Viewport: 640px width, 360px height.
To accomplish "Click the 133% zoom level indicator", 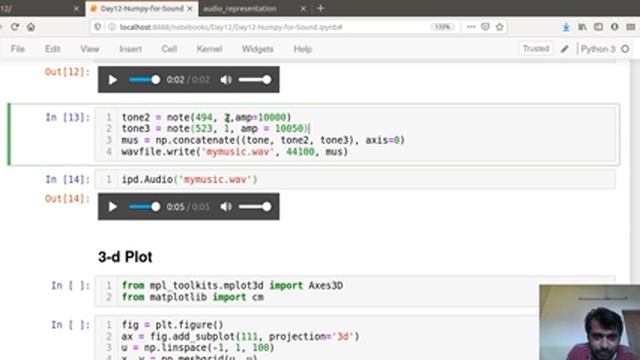I will tap(442, 27).
